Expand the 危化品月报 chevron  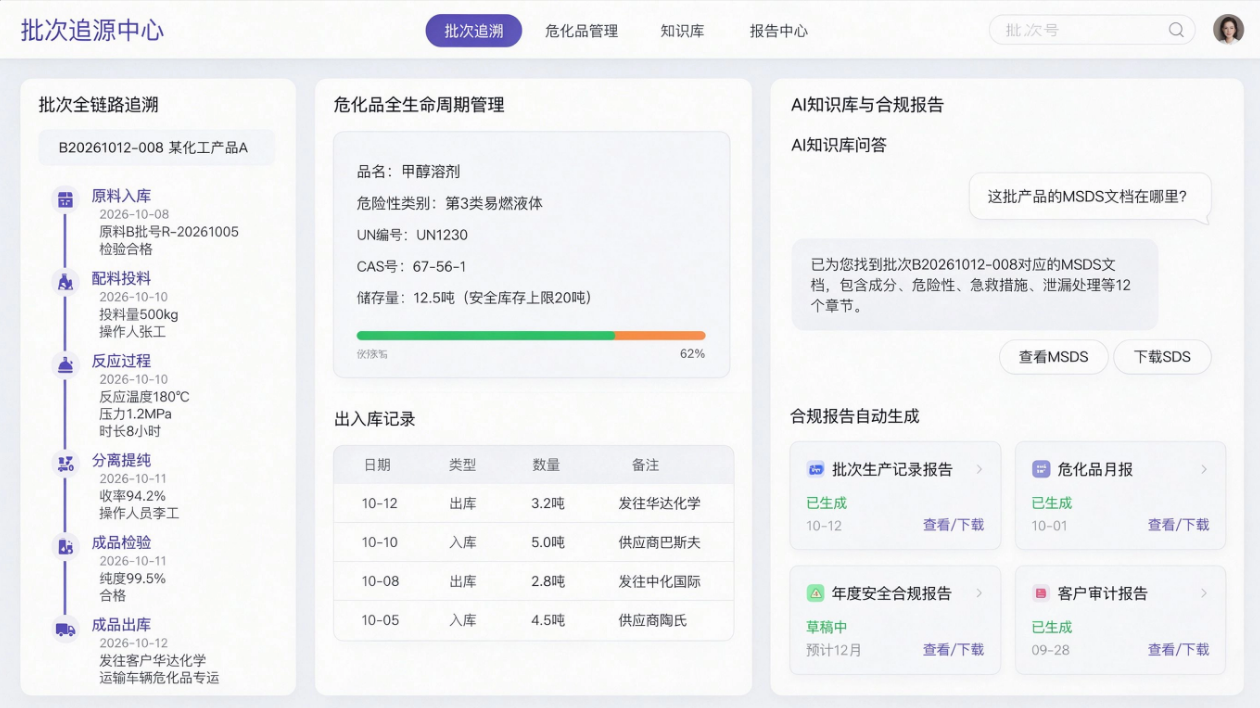[1204, 469]
